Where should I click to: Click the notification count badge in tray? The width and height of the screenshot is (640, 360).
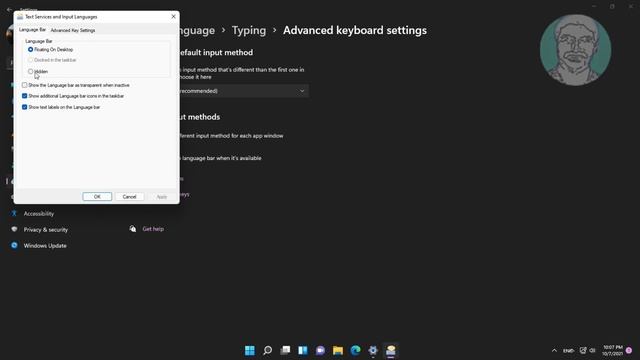629,351
